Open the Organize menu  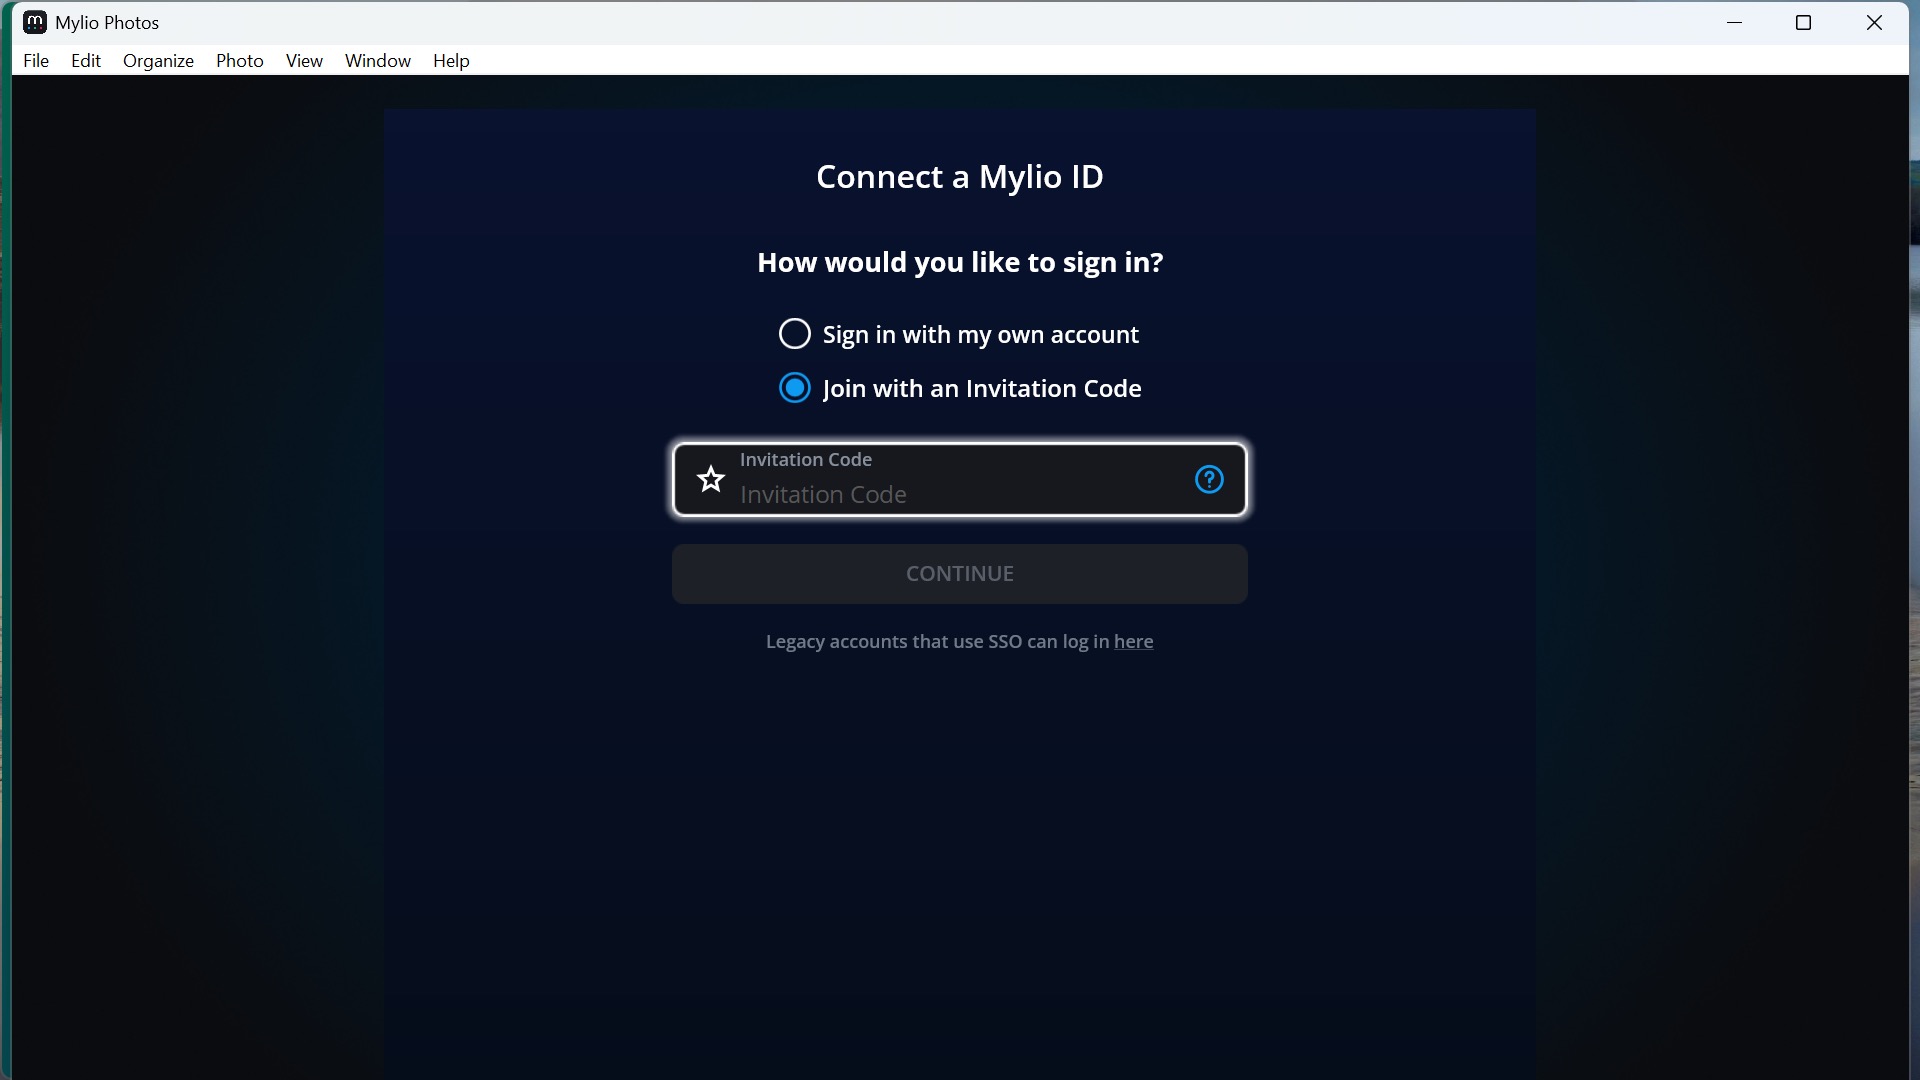click(158, 60)
